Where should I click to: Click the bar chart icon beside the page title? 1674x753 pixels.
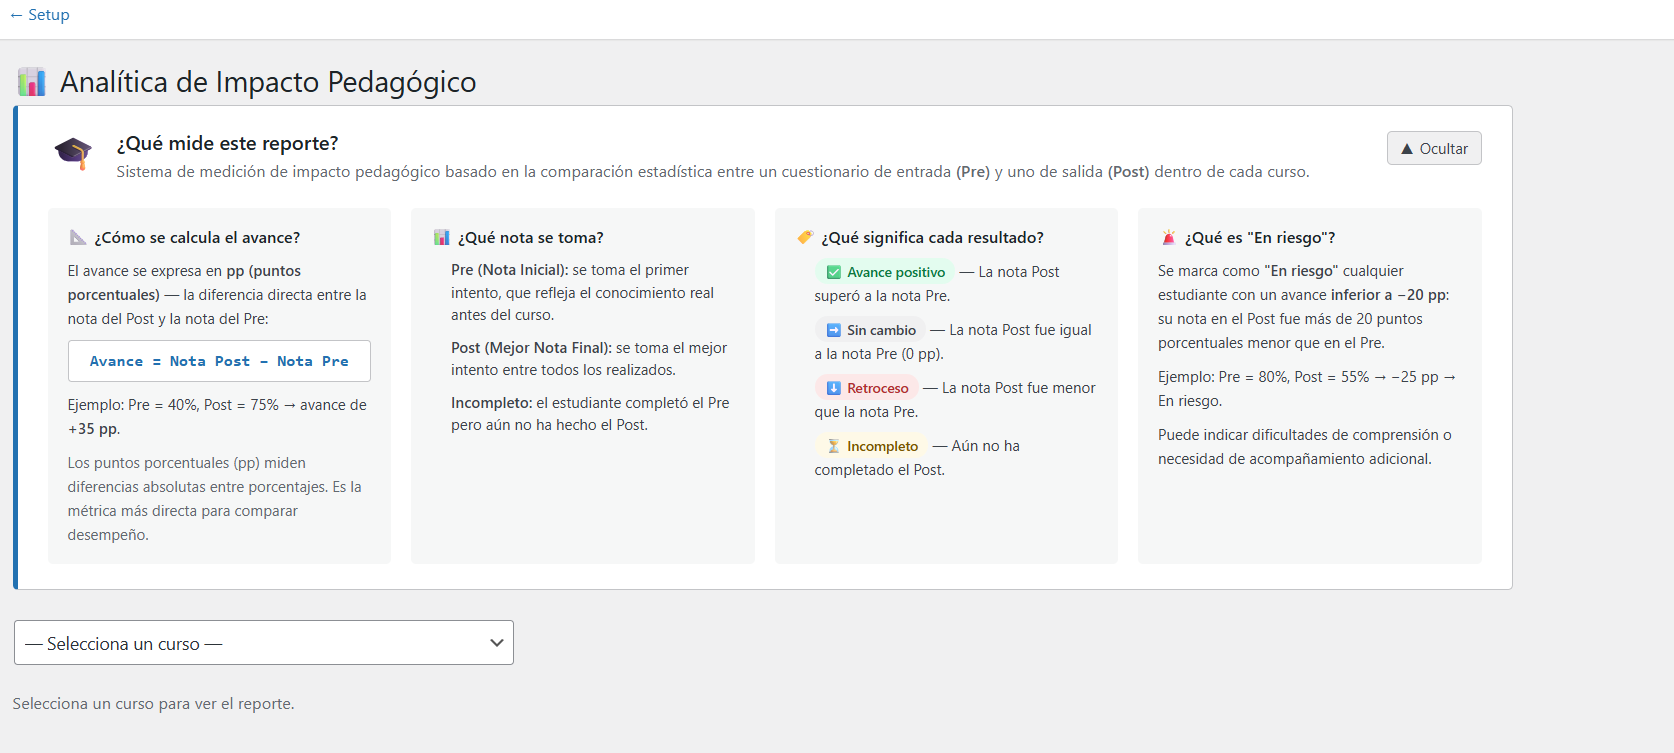32,82
